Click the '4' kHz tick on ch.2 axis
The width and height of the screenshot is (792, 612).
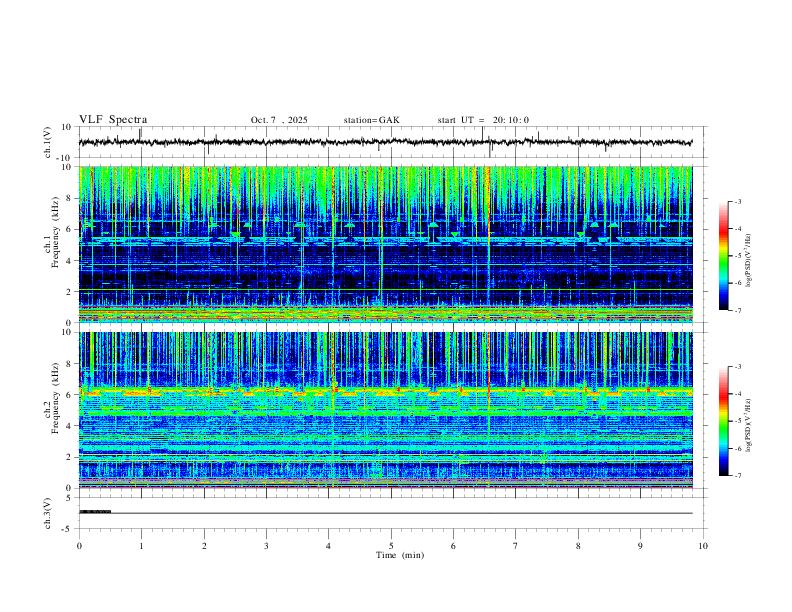[69, 426]
